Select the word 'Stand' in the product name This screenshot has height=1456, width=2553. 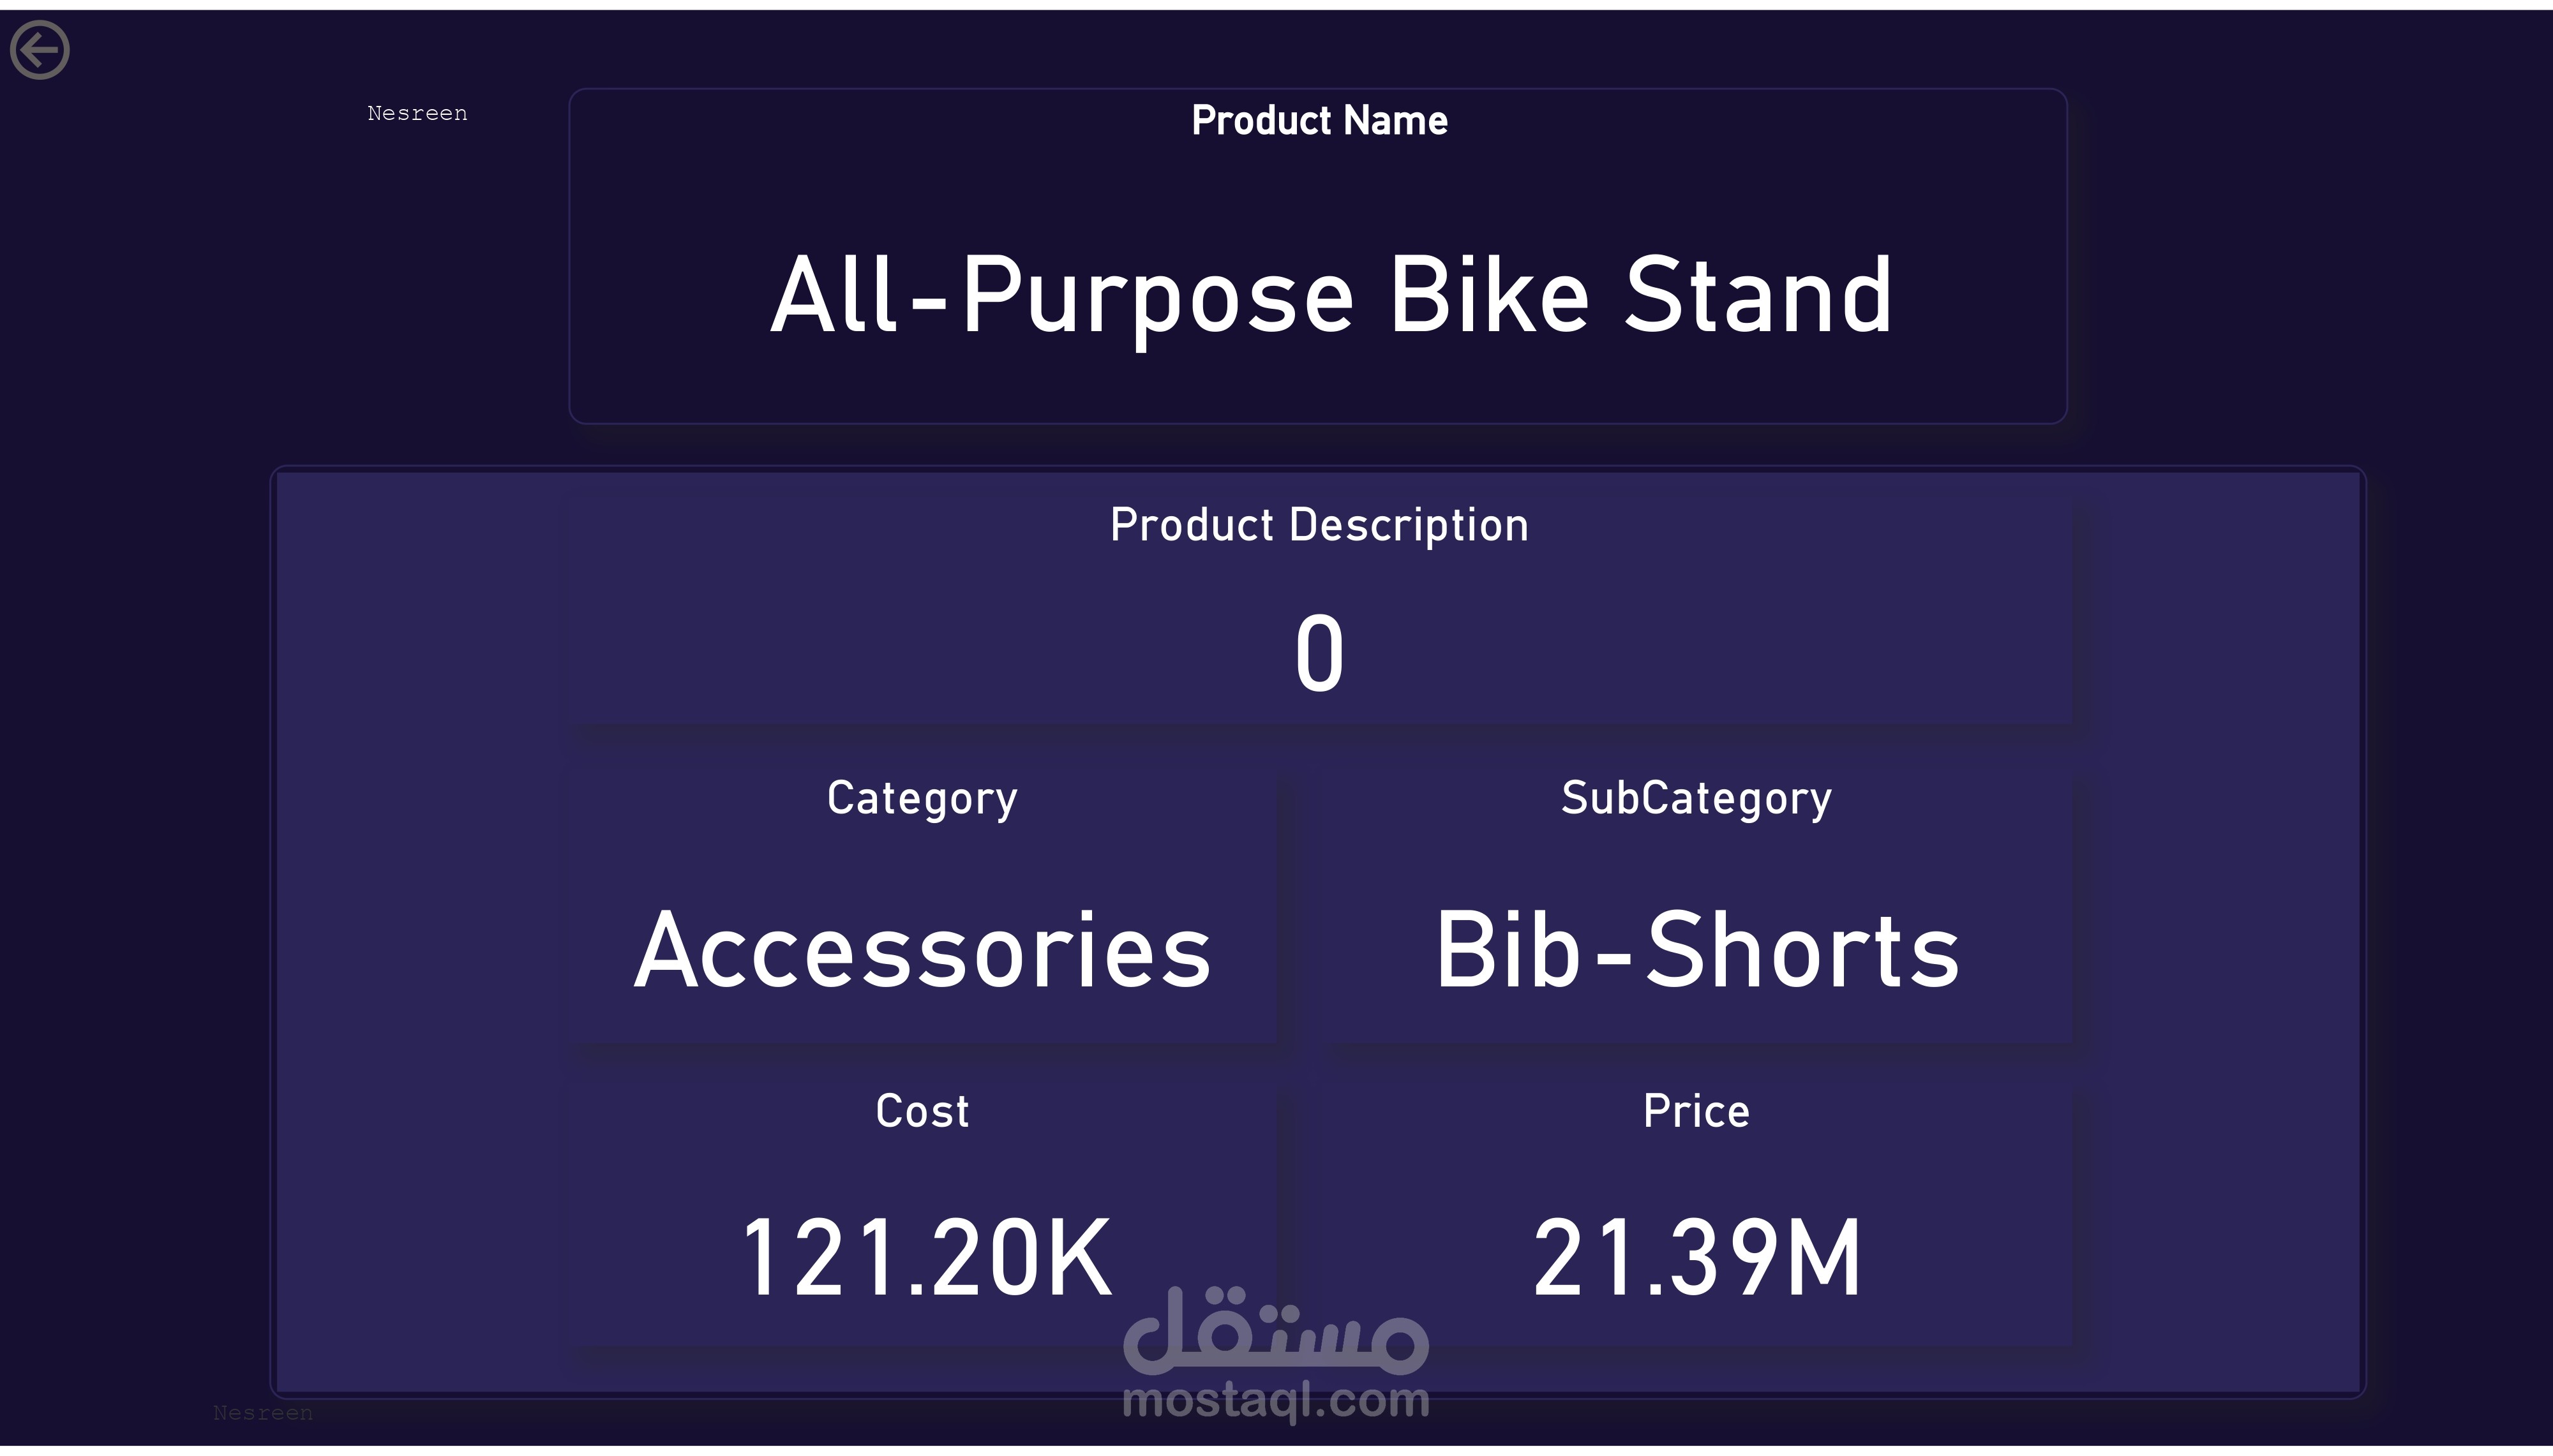point(1758,295)
